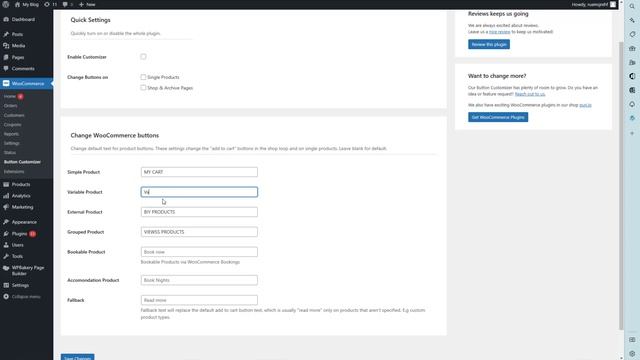Go to WooCommerce Extensions submenu

click(14, 172)
